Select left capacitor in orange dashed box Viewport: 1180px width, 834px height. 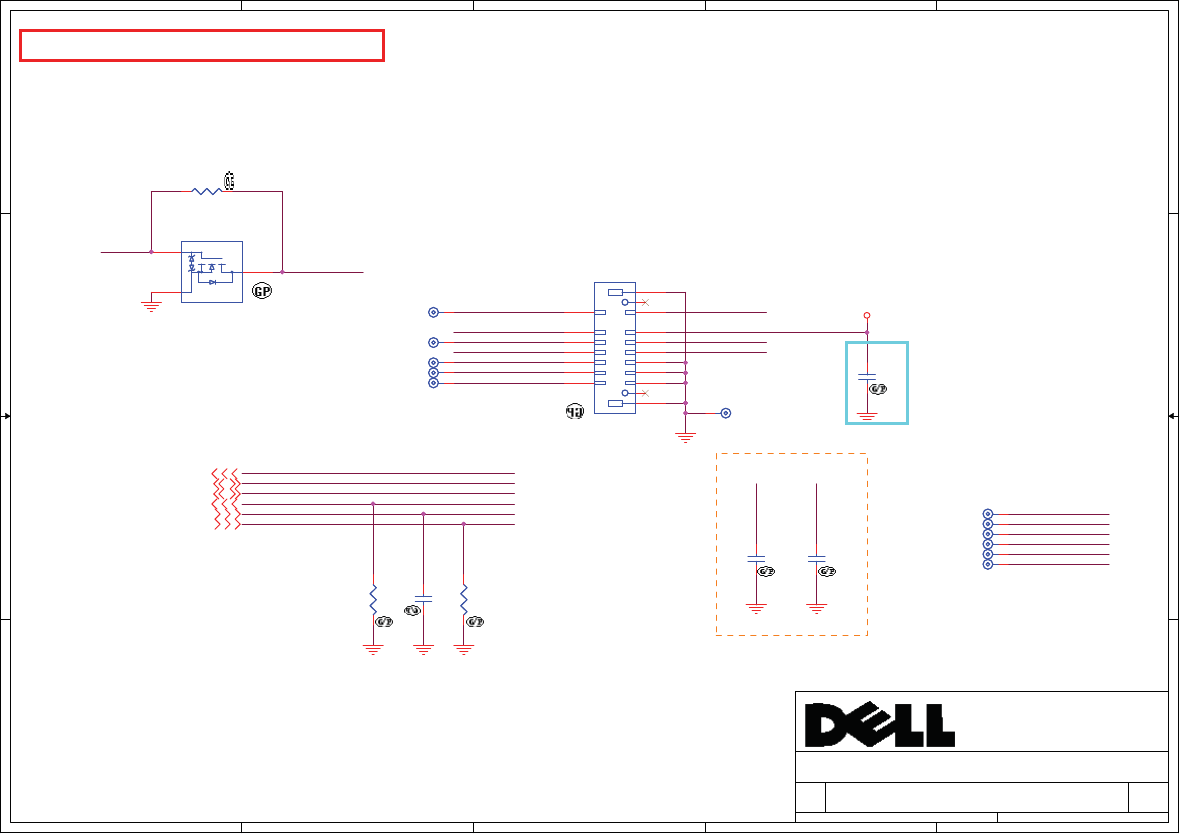point(756,559)
